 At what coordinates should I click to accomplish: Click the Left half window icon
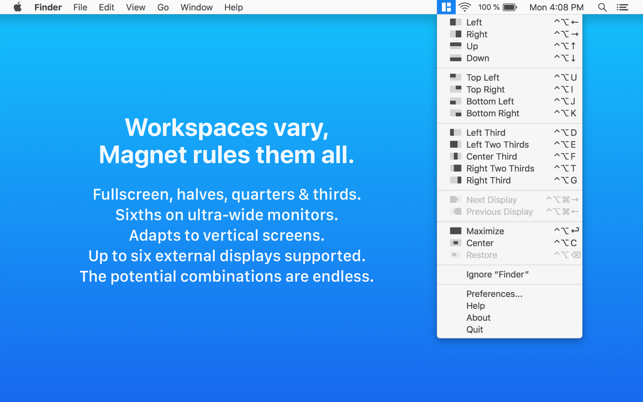pyautogui.click(x=455, y=22)
